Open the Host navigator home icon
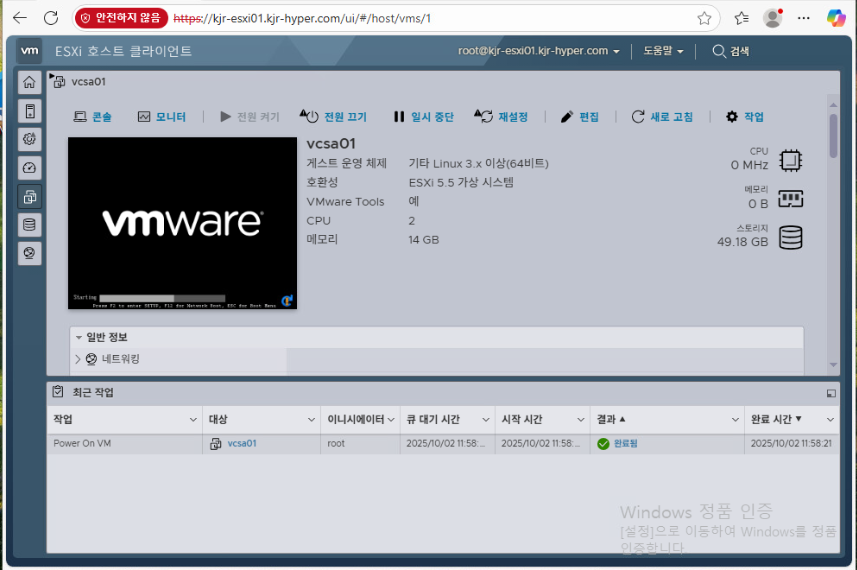 point(30,83)
